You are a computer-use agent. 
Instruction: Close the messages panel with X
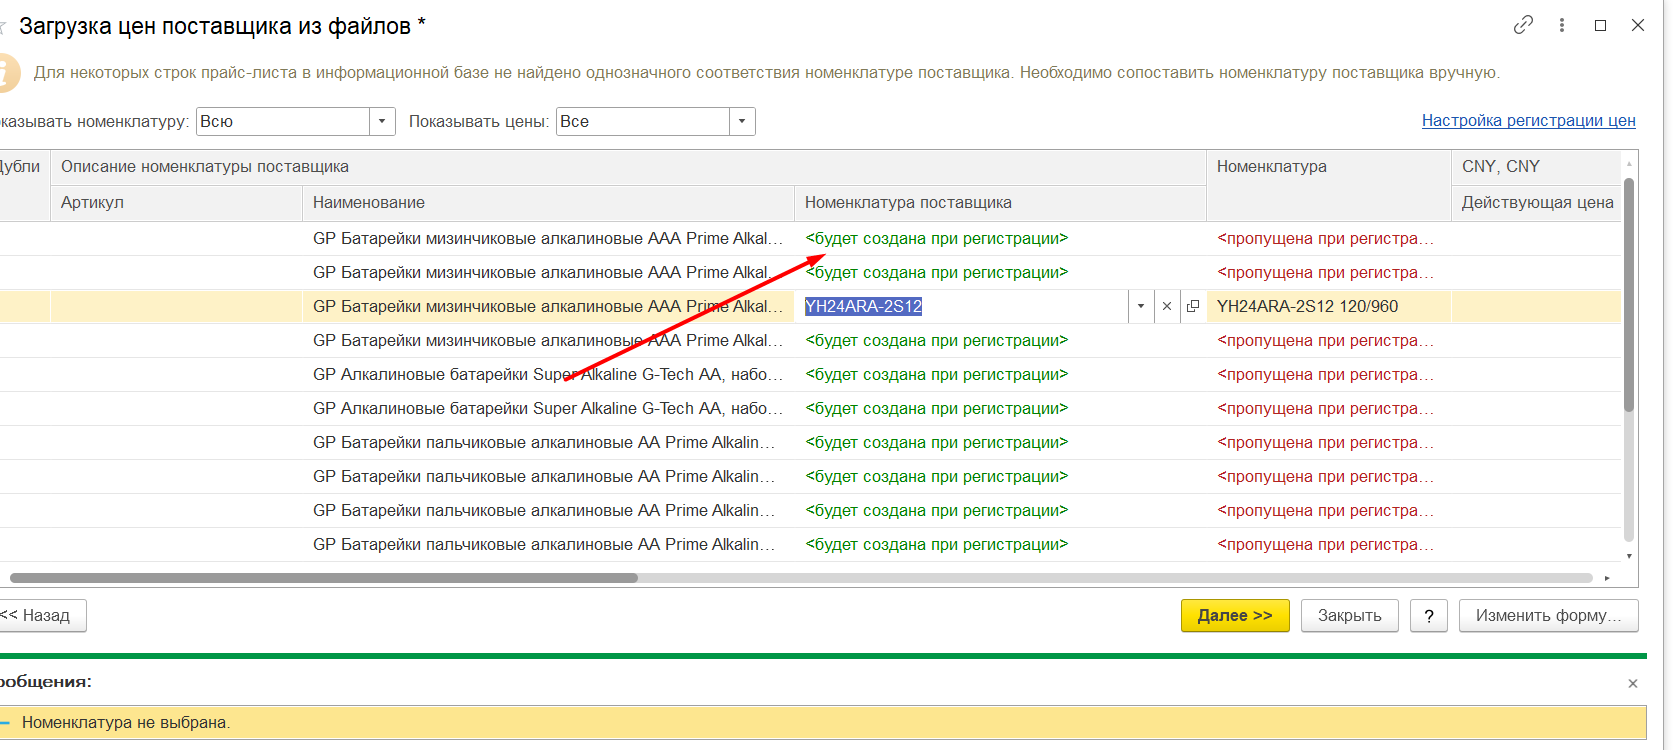(1633, 683)
